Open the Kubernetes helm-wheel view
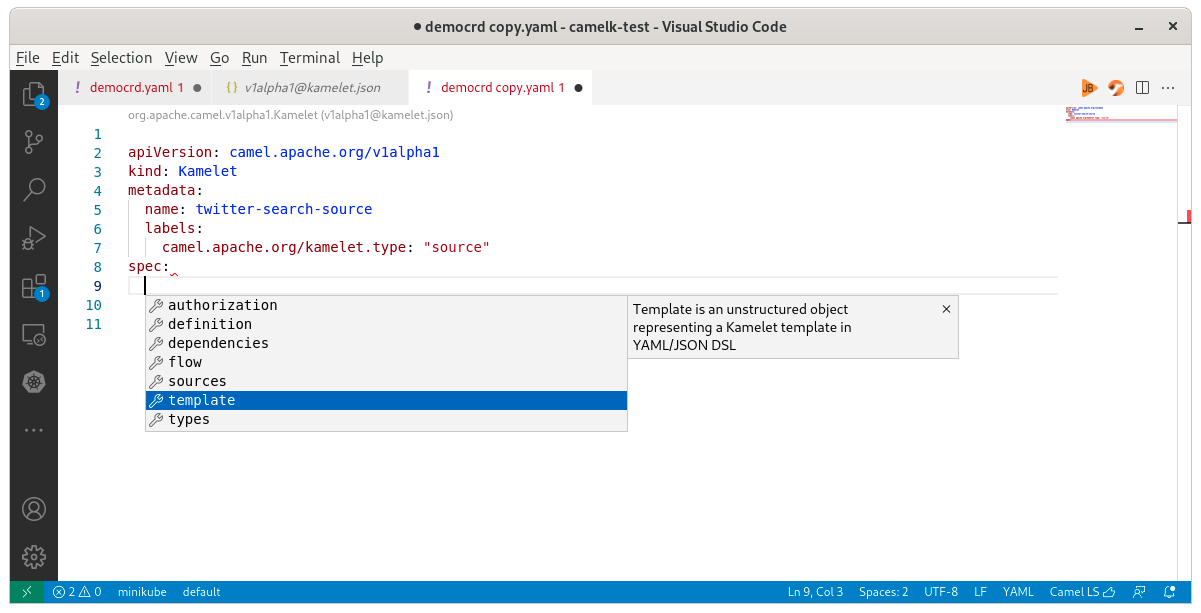Viewport: 1201px width, 613px height. coord(34,382)
